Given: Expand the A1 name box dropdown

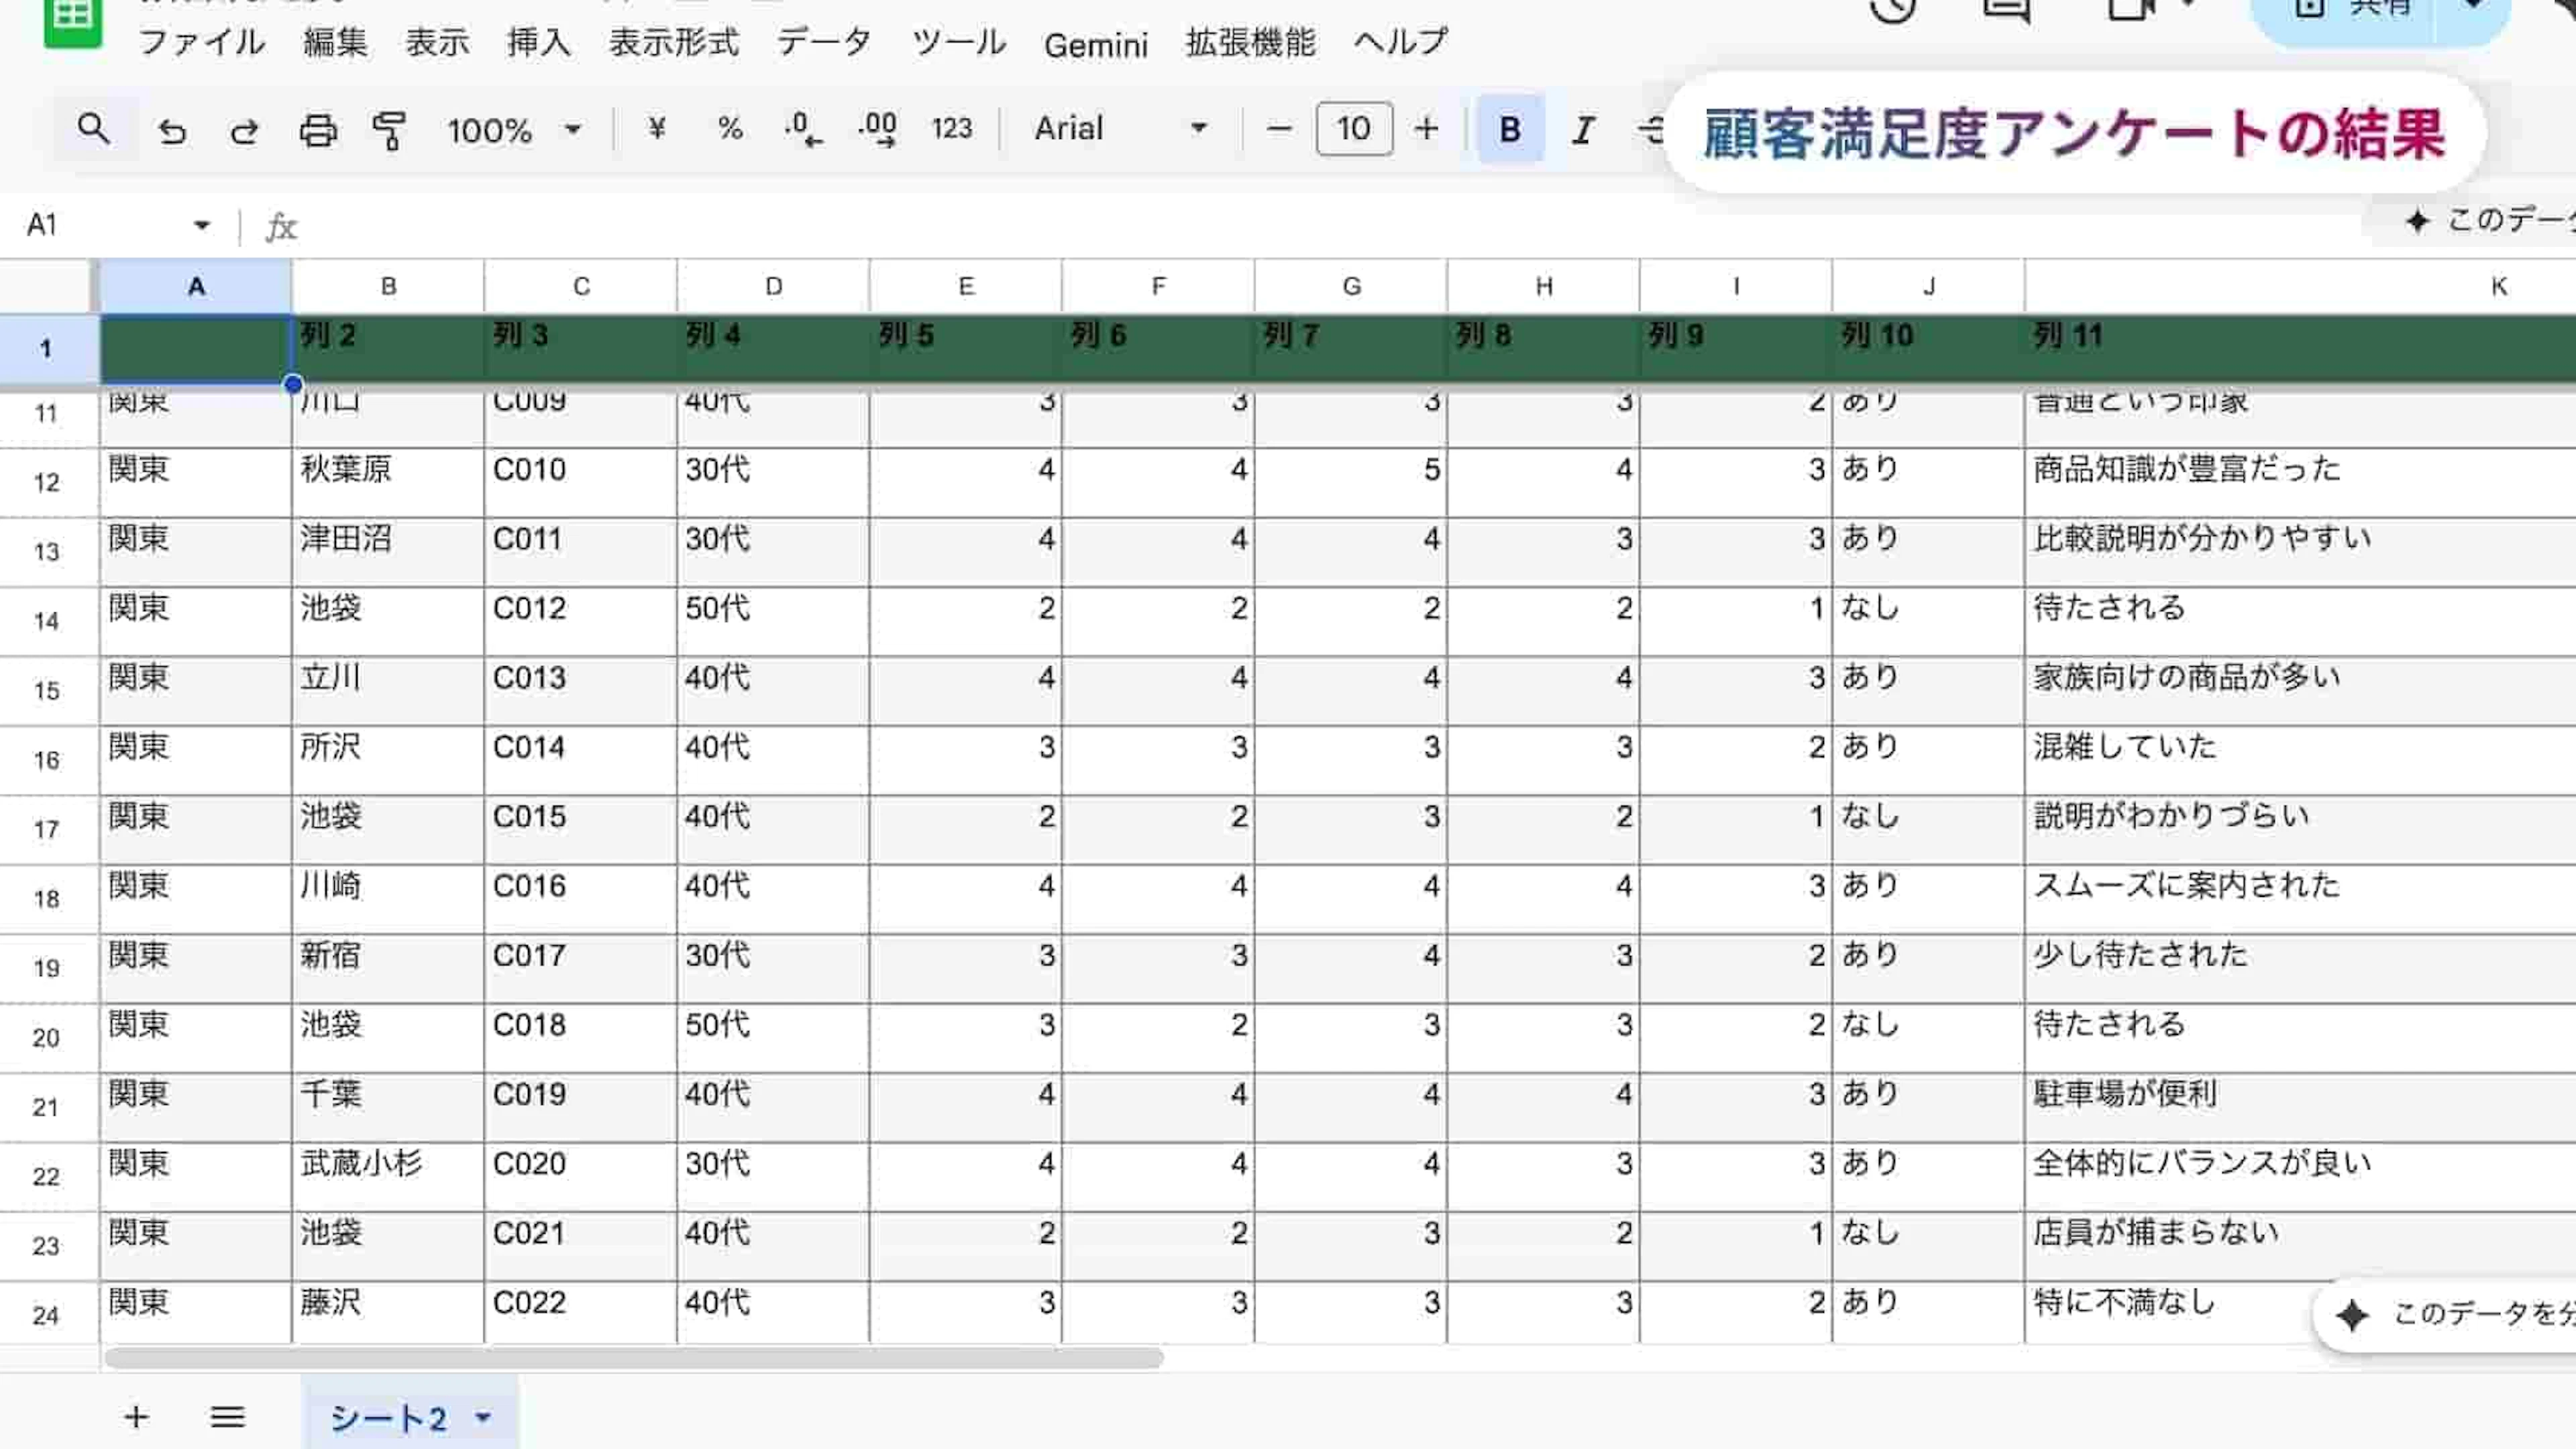Looking at the screenshot, I should [x=202, y=225].
